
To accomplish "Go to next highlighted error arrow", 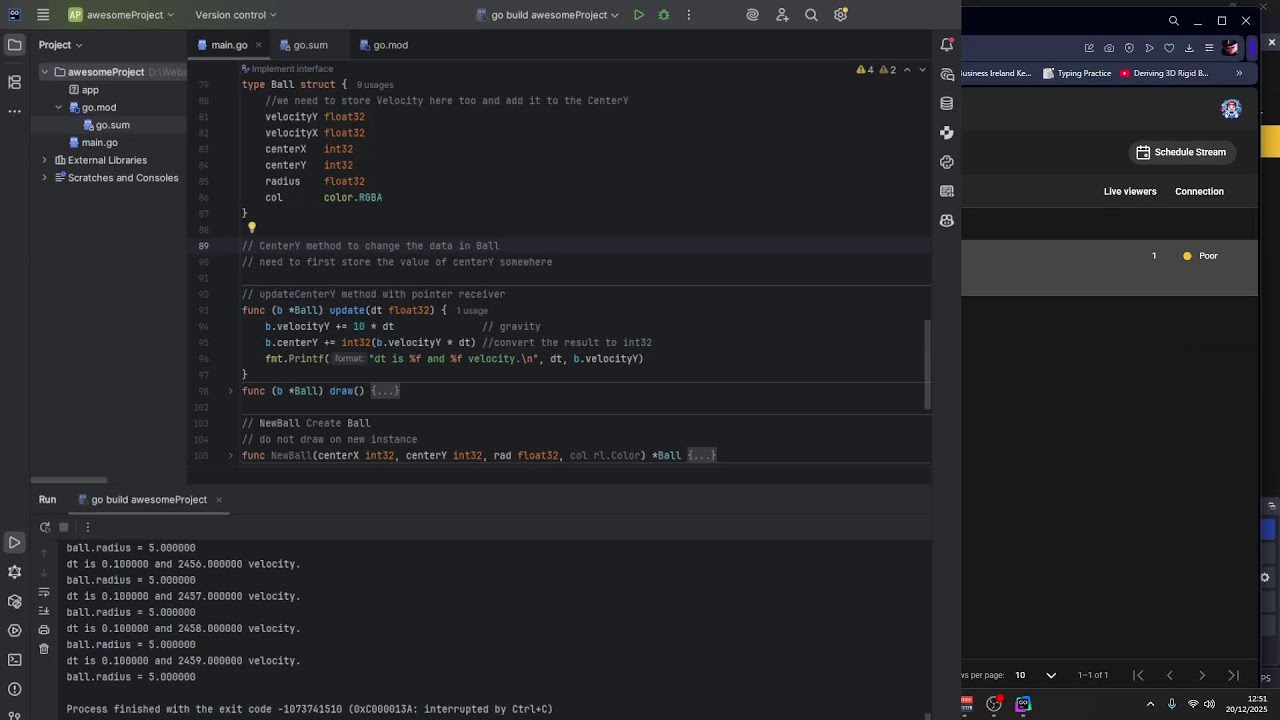I will coord(922,70).
